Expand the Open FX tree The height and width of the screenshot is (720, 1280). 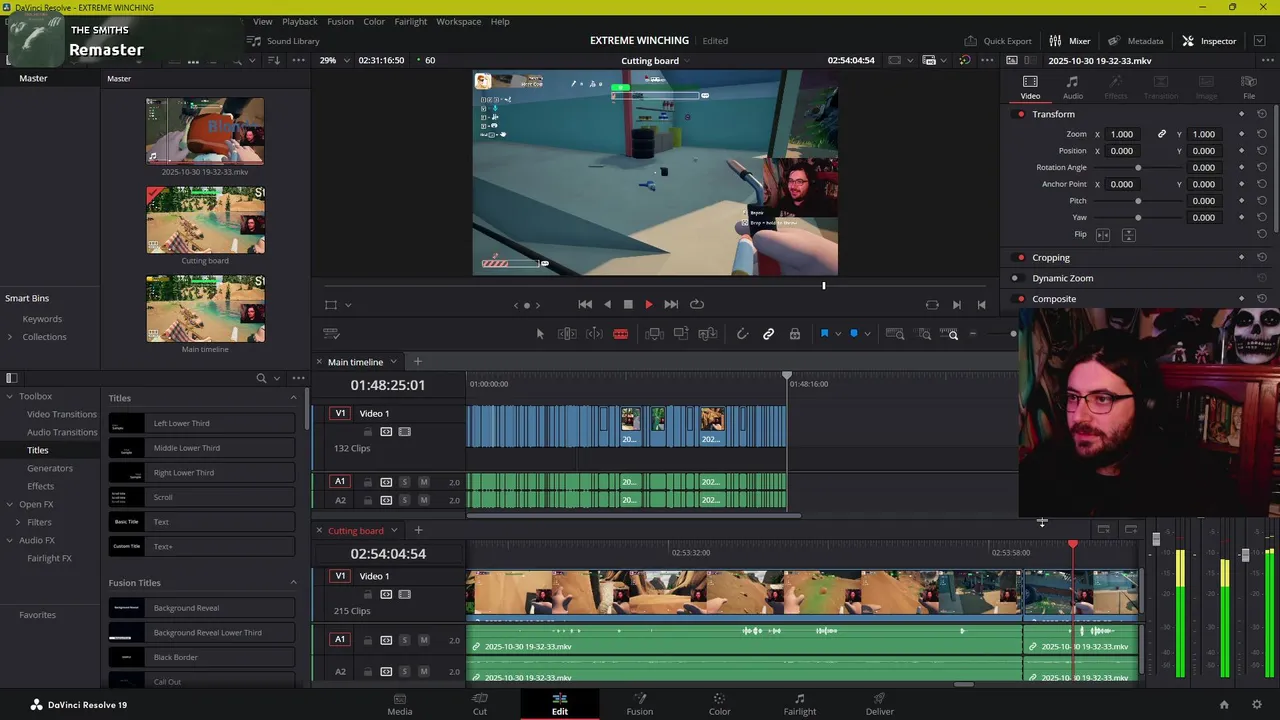pyautogui.click(x=10, y=505)
